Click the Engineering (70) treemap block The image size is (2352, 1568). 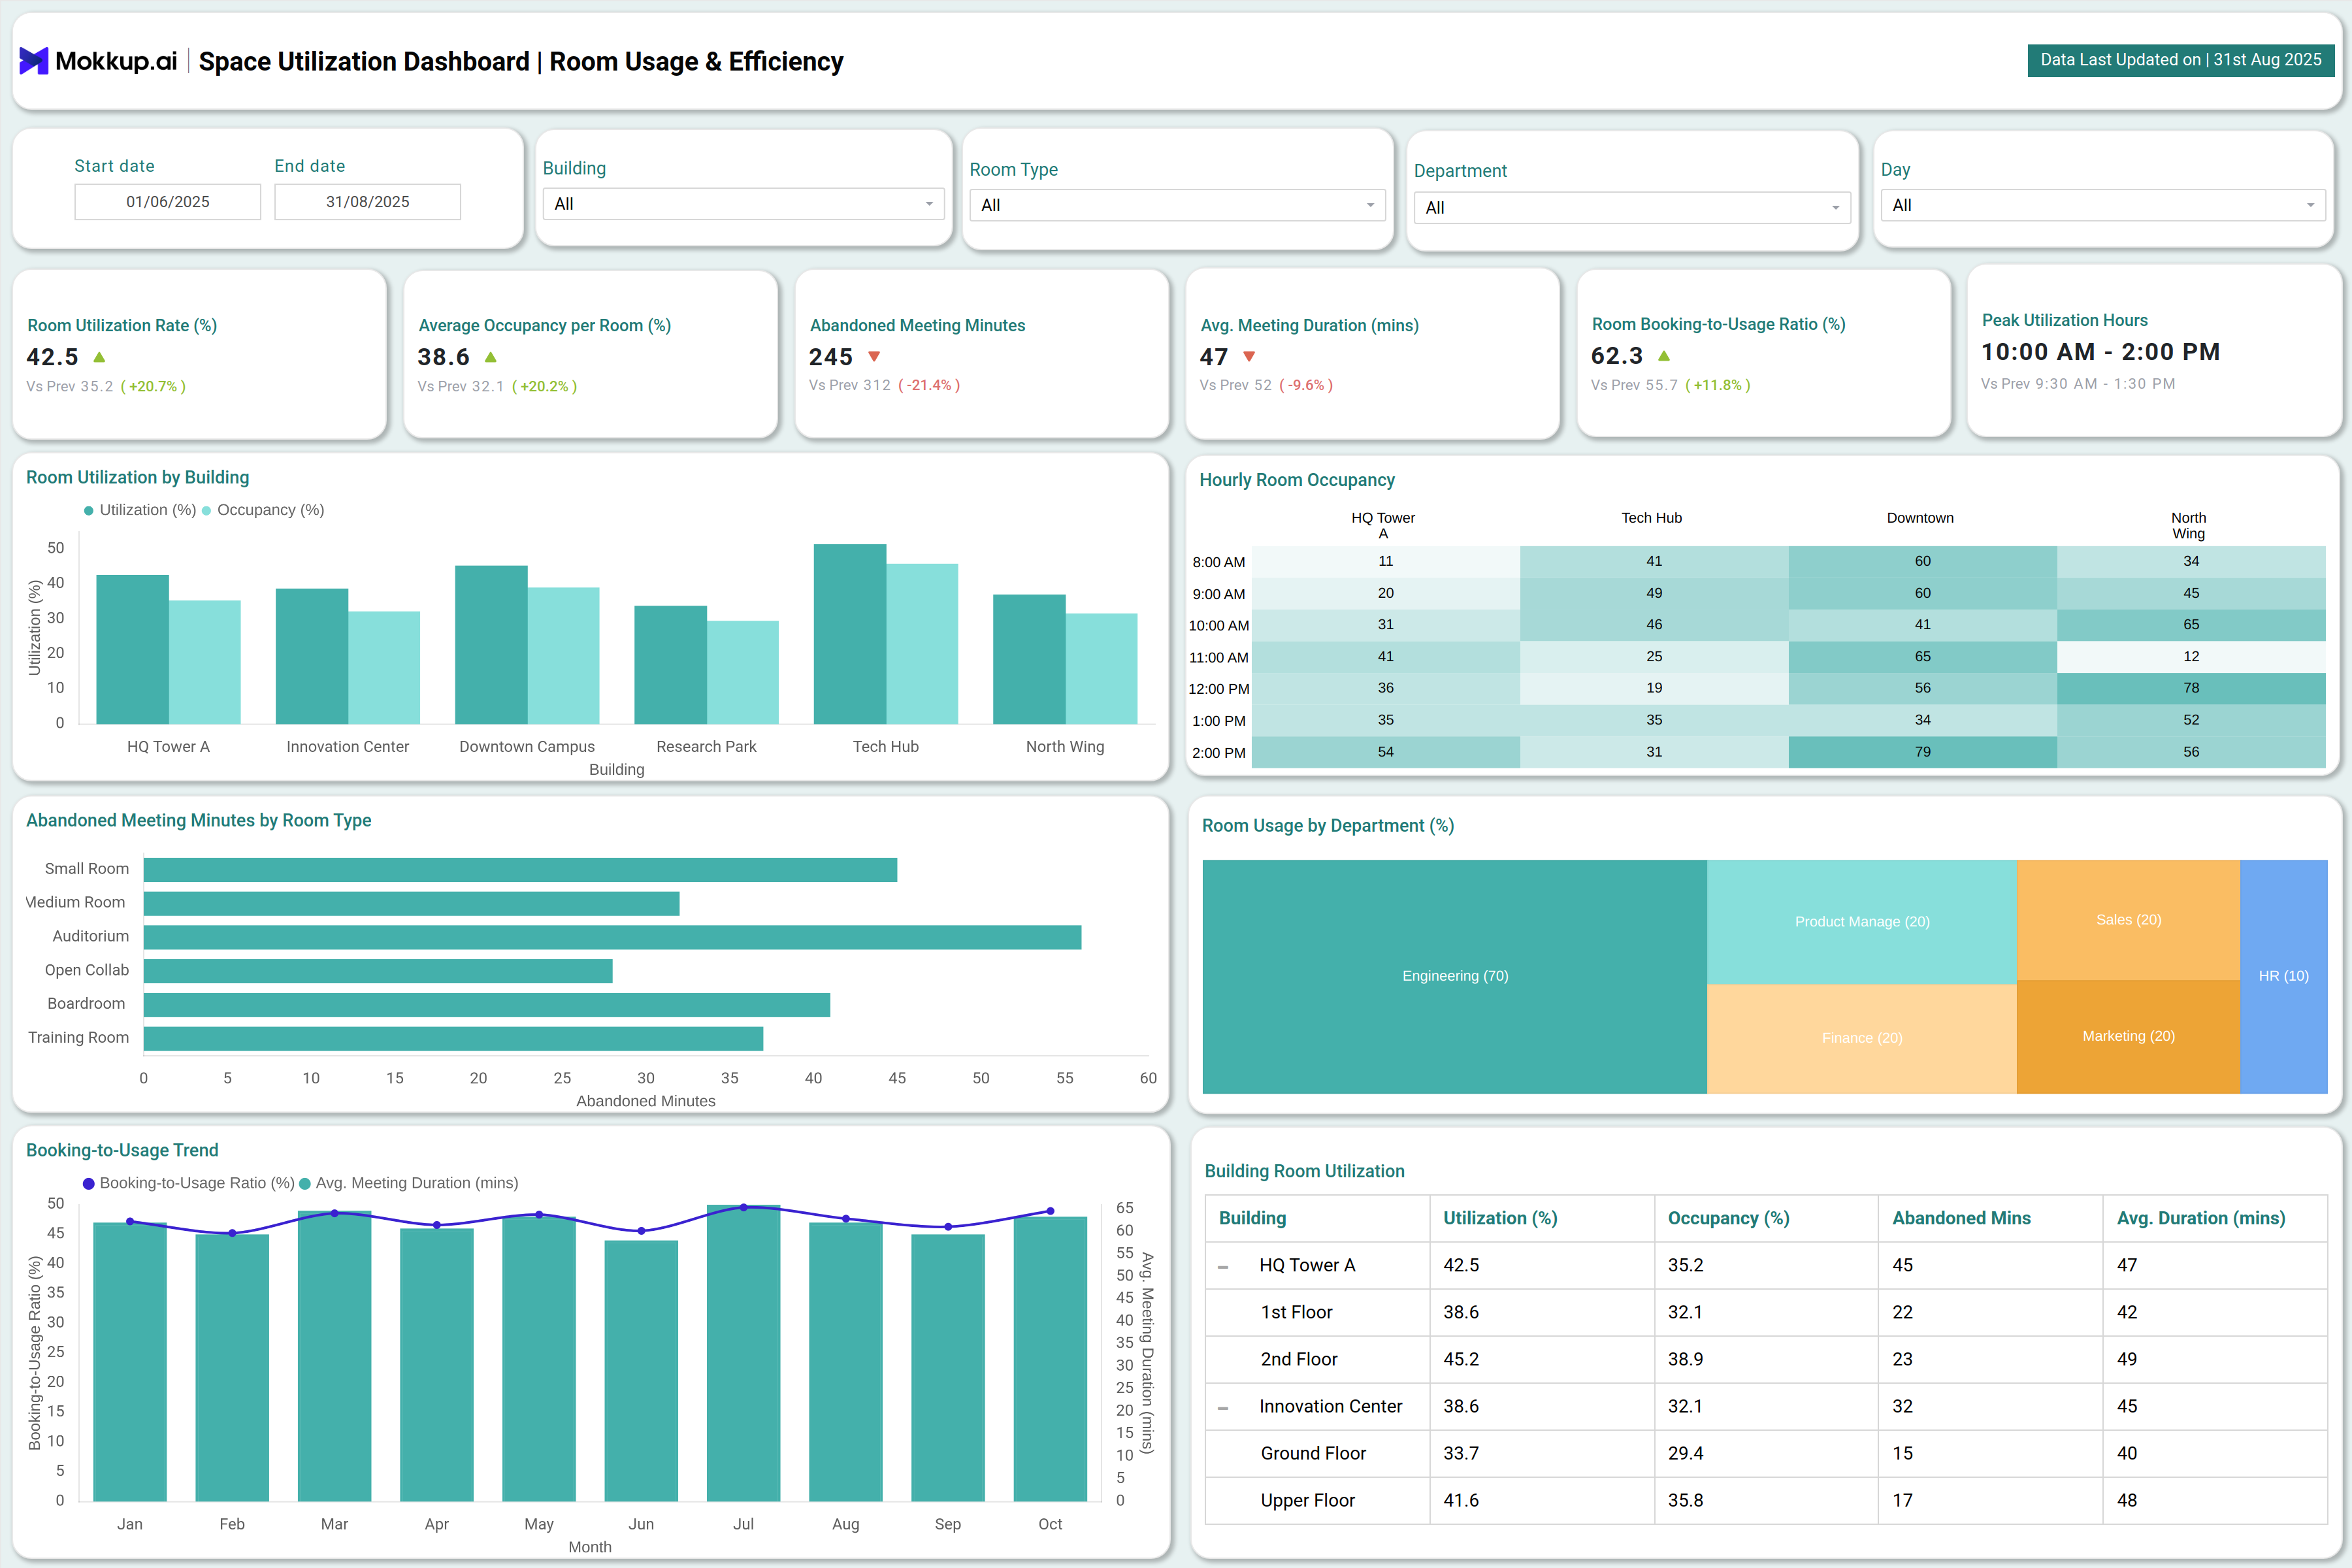[1454, 976]
